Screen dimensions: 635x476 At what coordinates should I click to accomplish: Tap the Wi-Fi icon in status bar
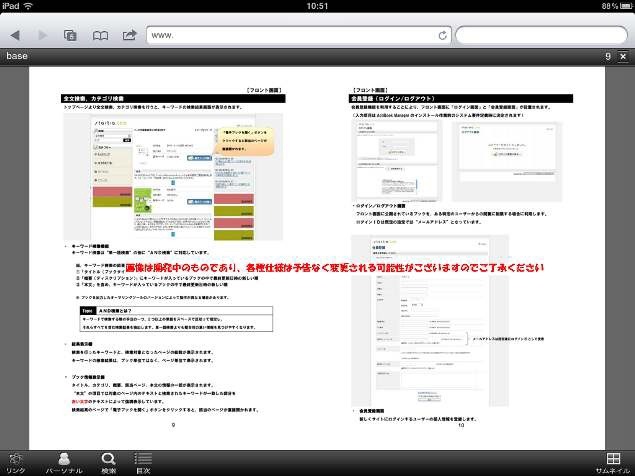tap(28, 6)
